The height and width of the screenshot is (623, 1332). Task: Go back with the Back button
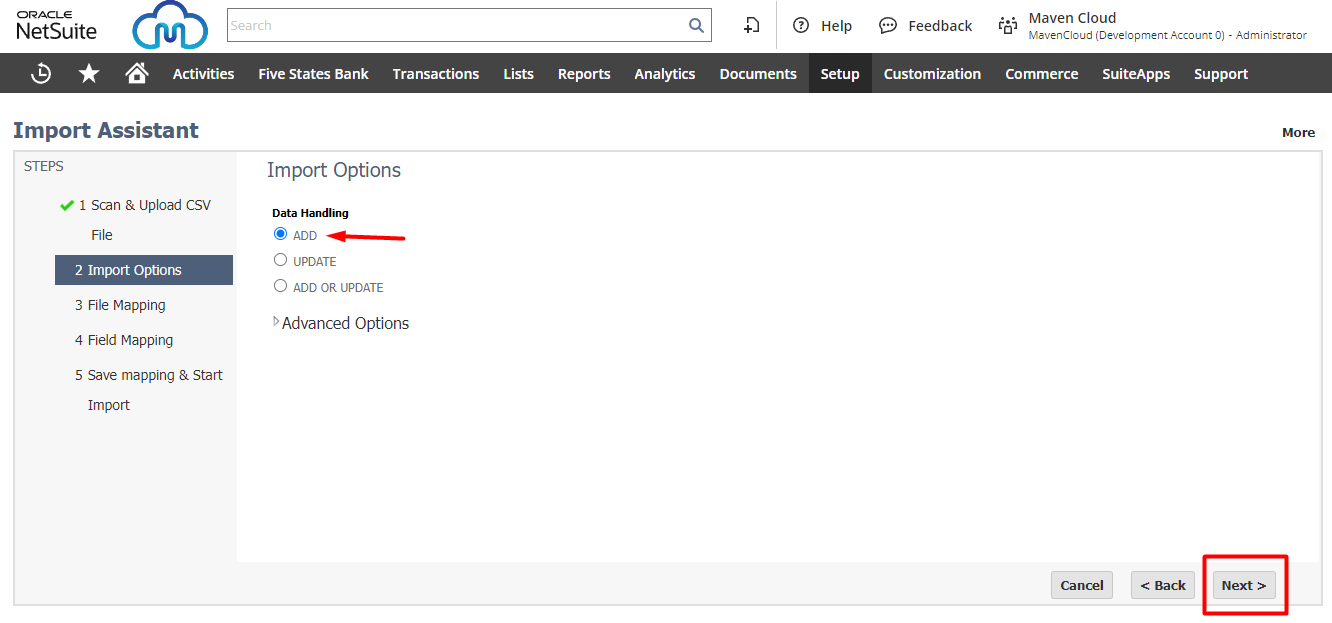(1162, 585)
